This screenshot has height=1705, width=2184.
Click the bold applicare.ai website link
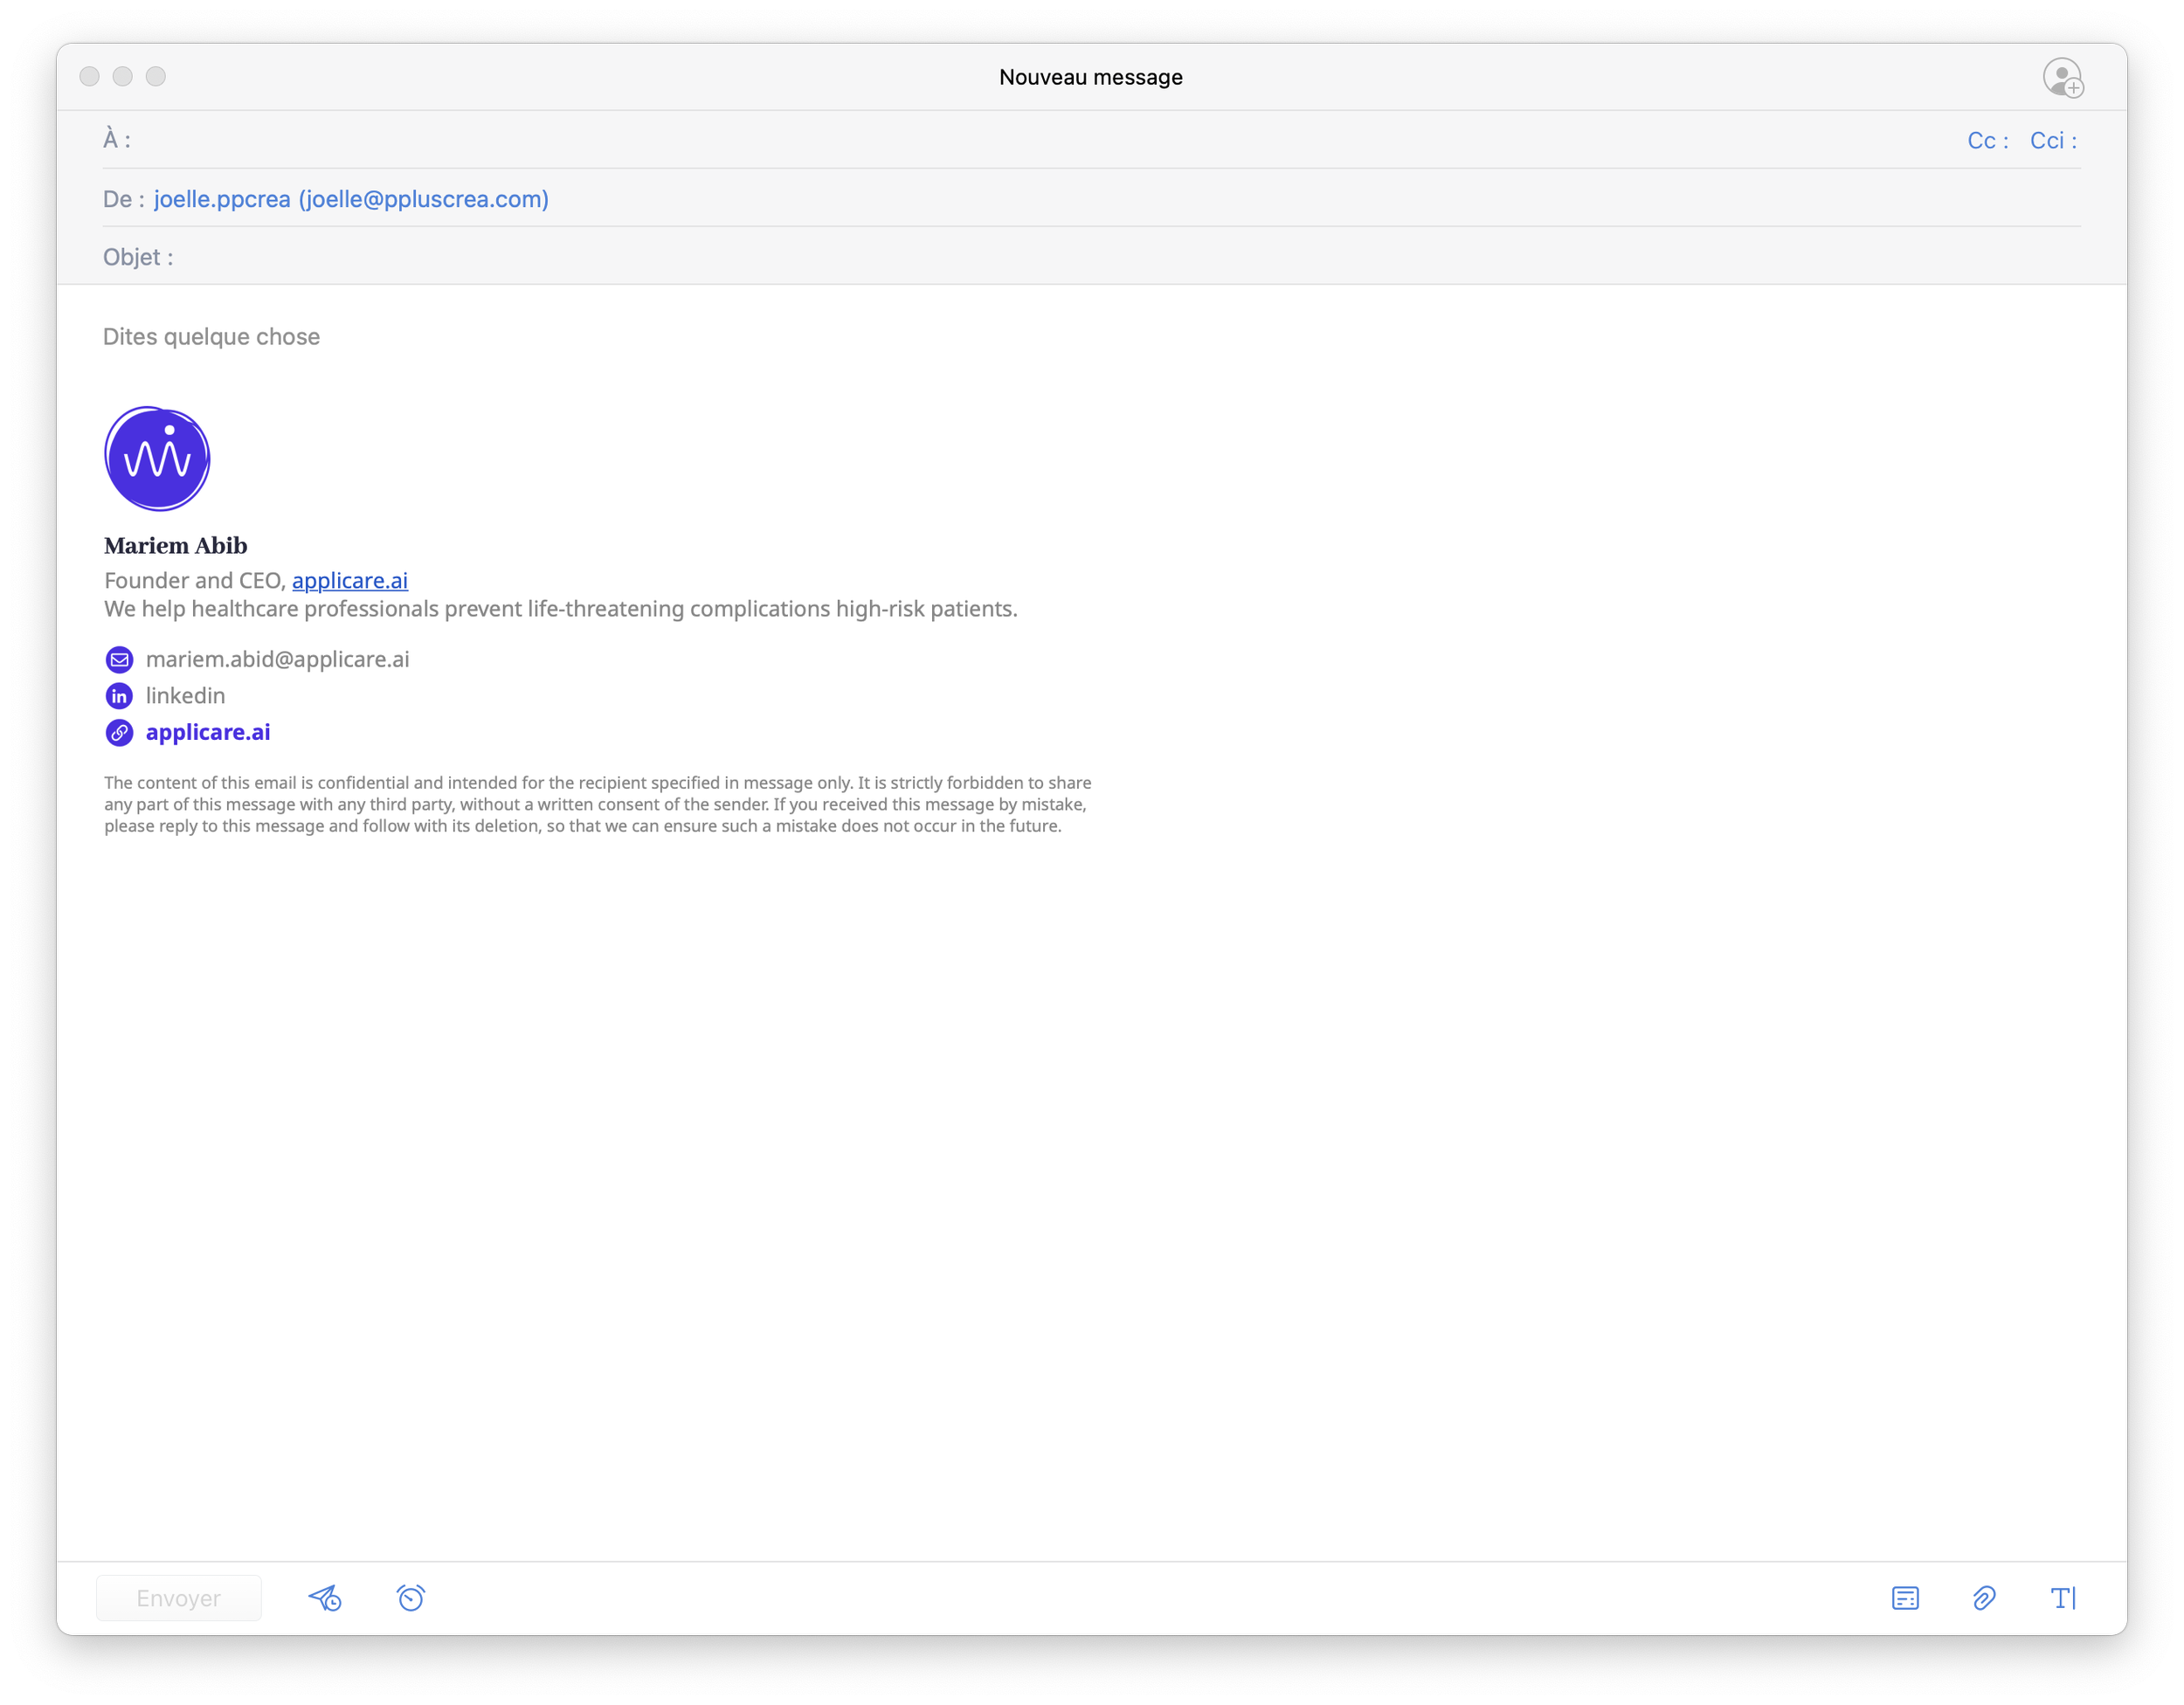208,732
